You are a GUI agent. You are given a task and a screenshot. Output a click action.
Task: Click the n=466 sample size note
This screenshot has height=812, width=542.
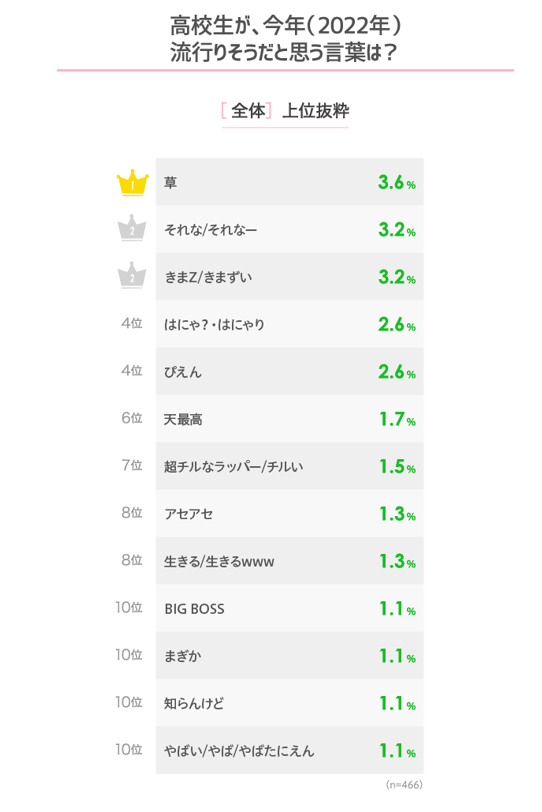click(x=404, y=785)
